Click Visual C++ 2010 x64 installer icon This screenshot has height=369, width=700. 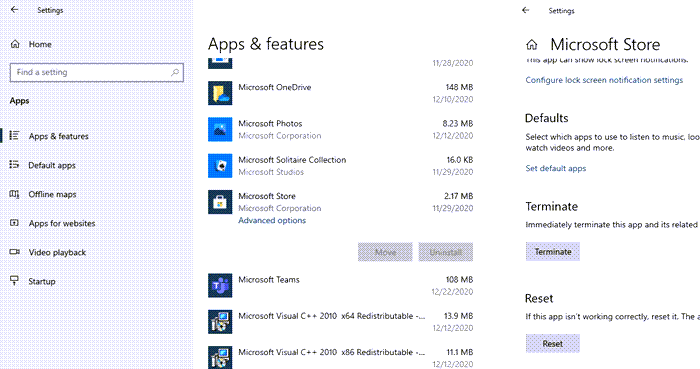coord(220,322)
